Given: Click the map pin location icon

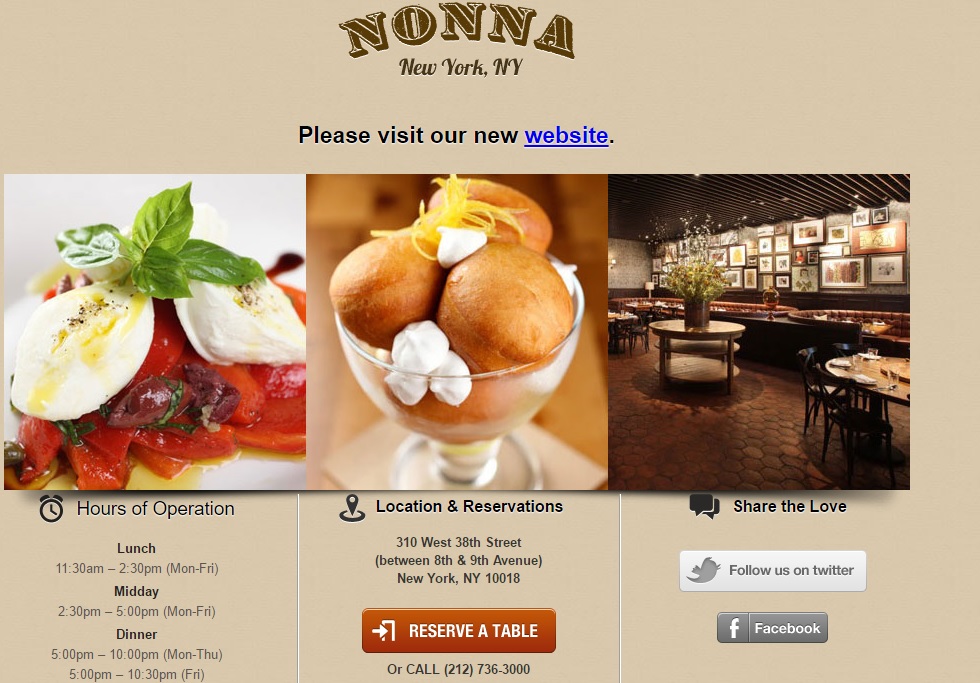Looking at the screenshot, I should pyautogui.click(x=352, y=508).
